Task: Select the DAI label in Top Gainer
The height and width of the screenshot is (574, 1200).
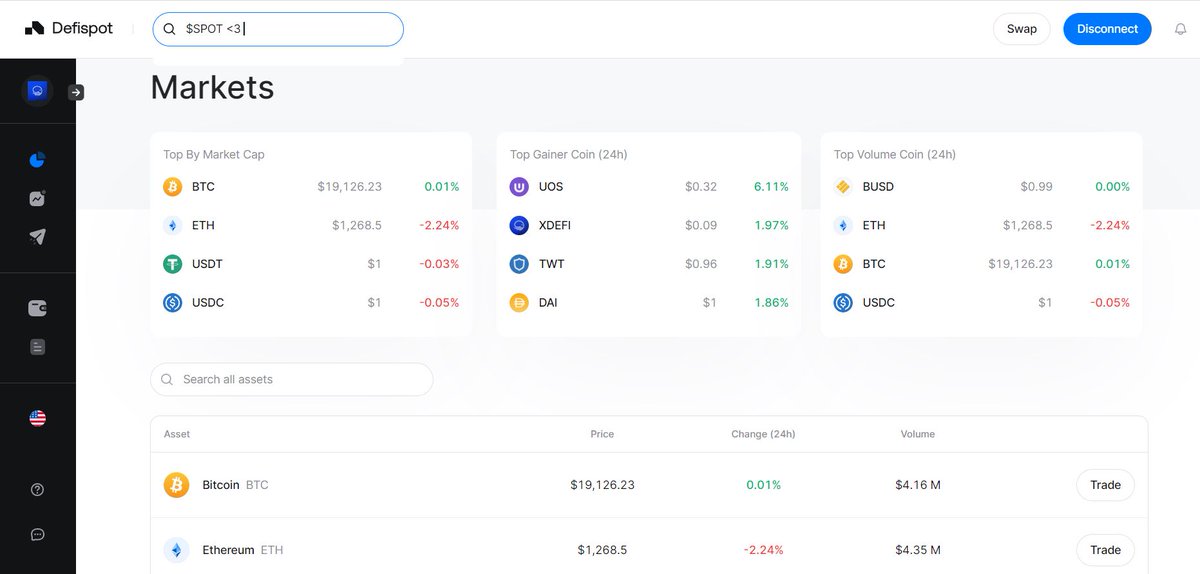Action: tap(548, 302)
